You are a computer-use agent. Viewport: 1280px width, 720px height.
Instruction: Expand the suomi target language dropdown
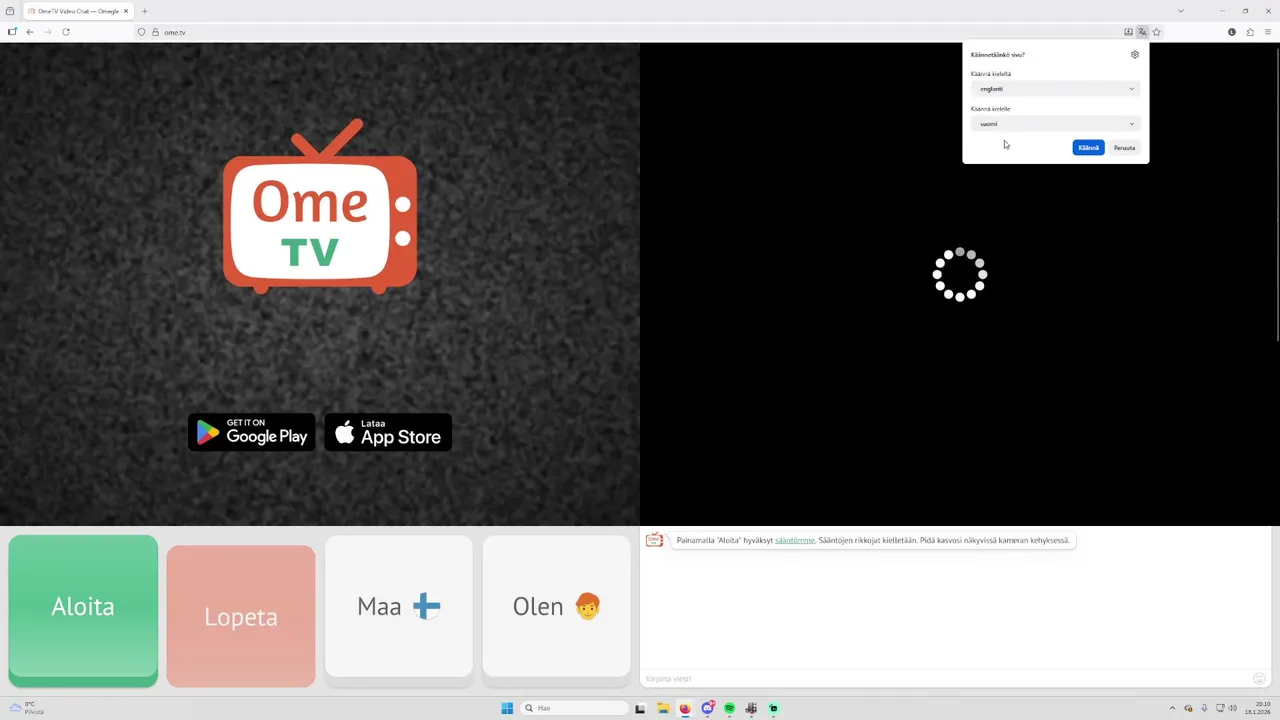tap(1056, 124)
